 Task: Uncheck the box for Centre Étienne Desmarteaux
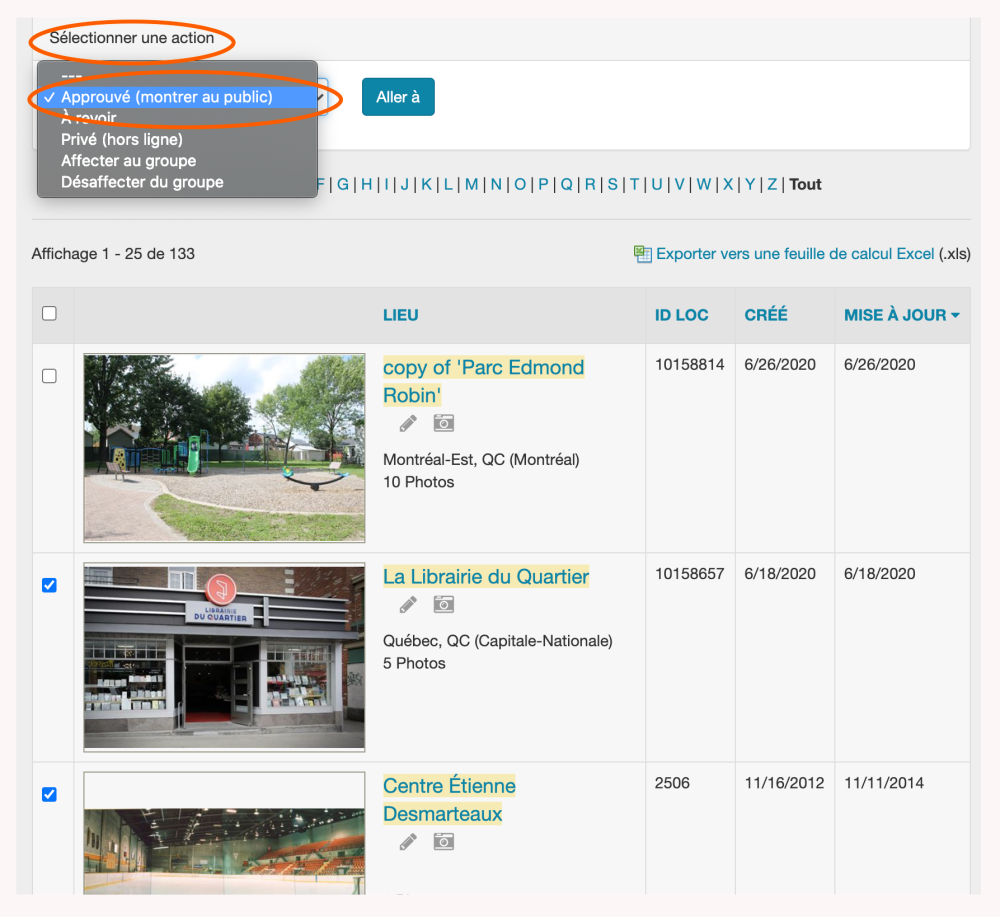(49, 794)
